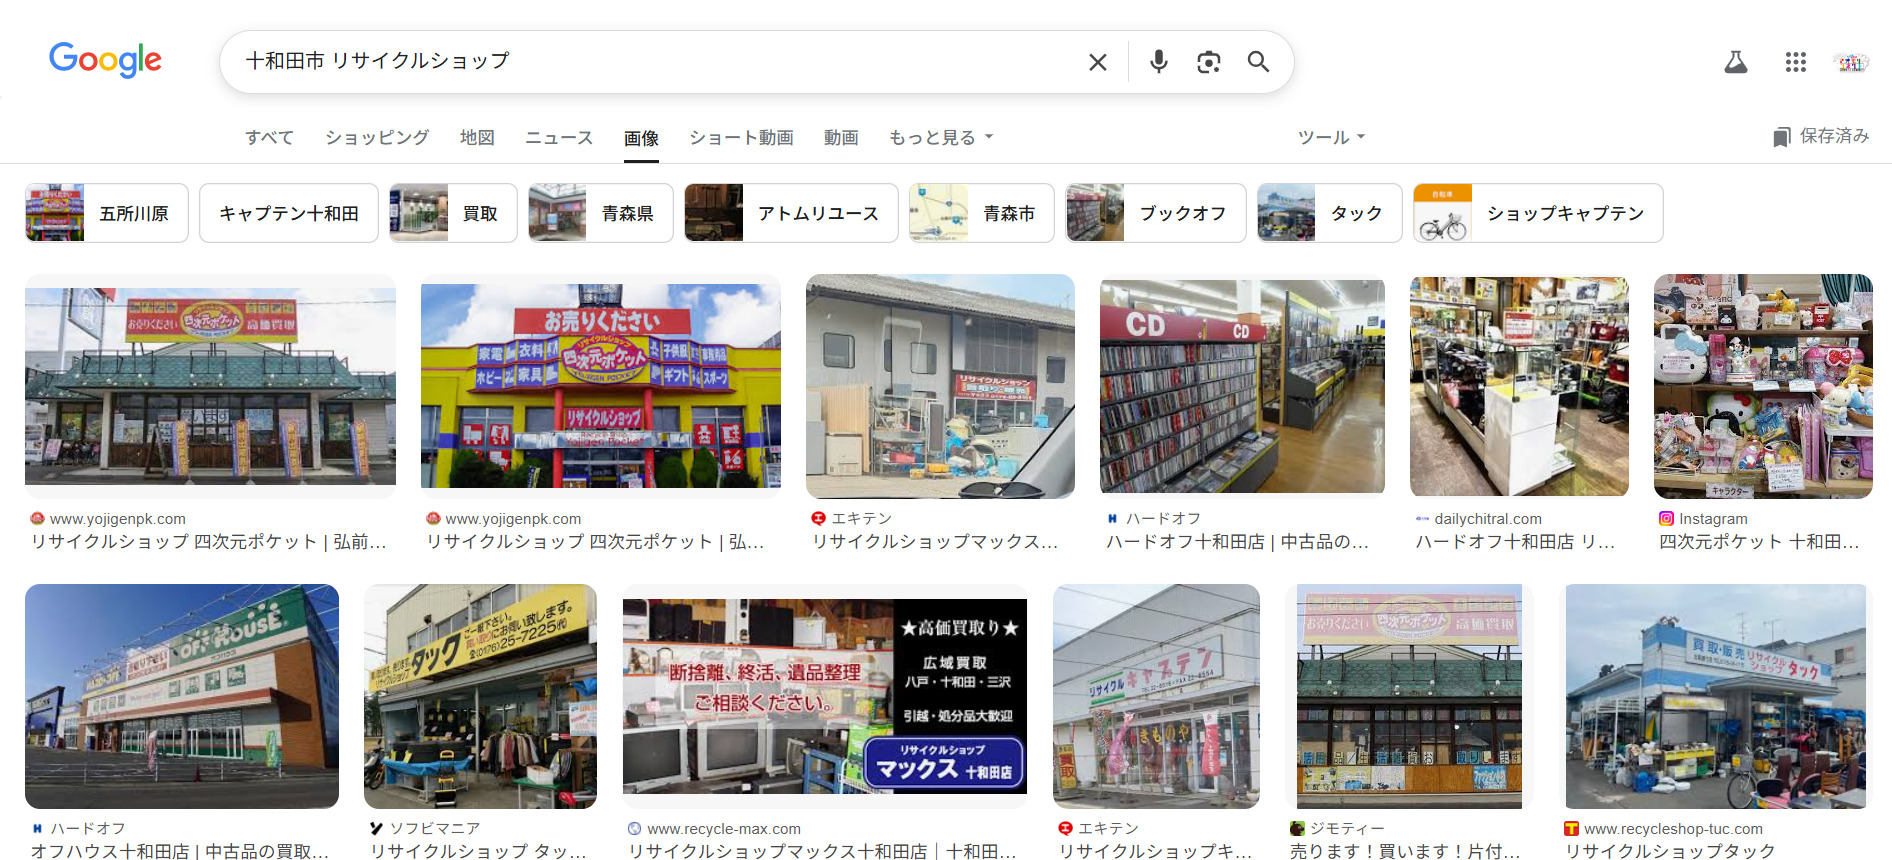Open the green-roof 四次元ポケット storefront image
The image size is (1892, 860).
[x=210, y=386]
